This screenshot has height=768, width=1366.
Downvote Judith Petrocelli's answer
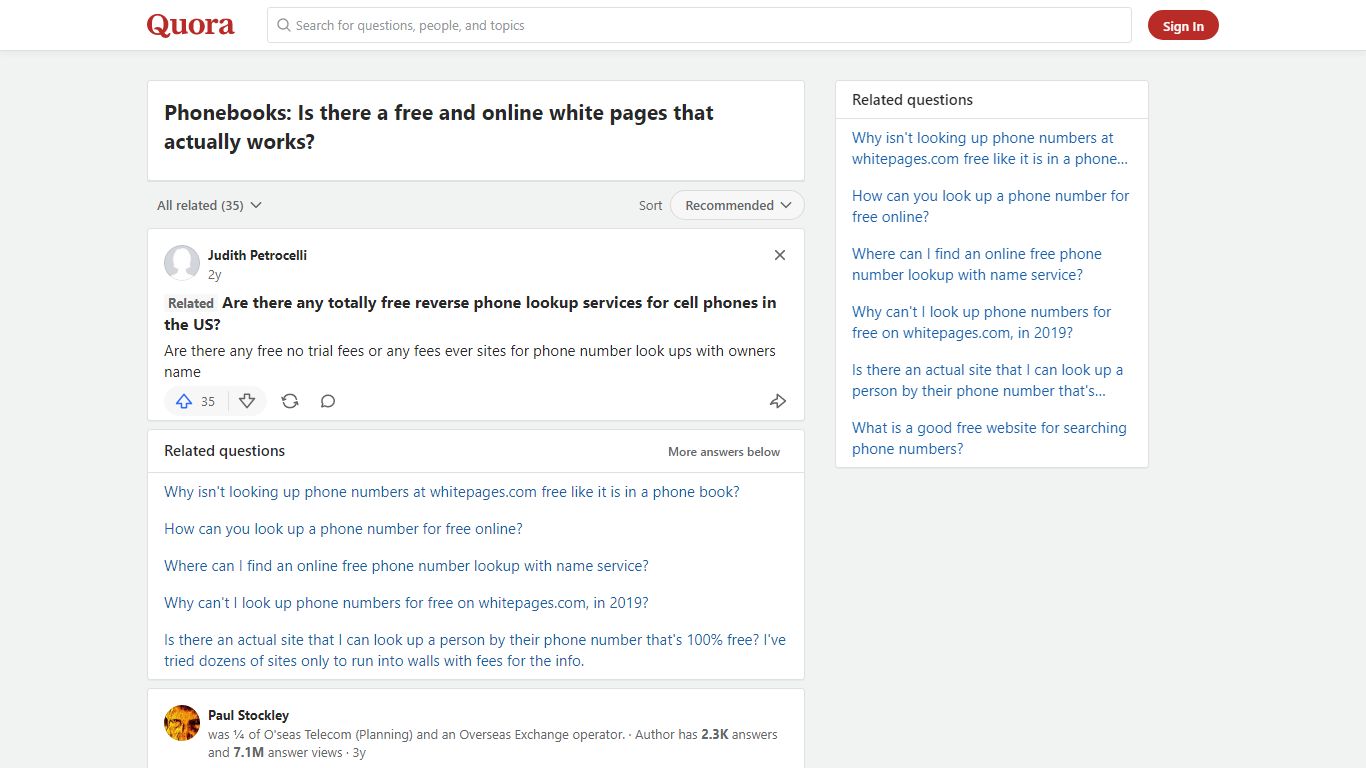point(247,401)
